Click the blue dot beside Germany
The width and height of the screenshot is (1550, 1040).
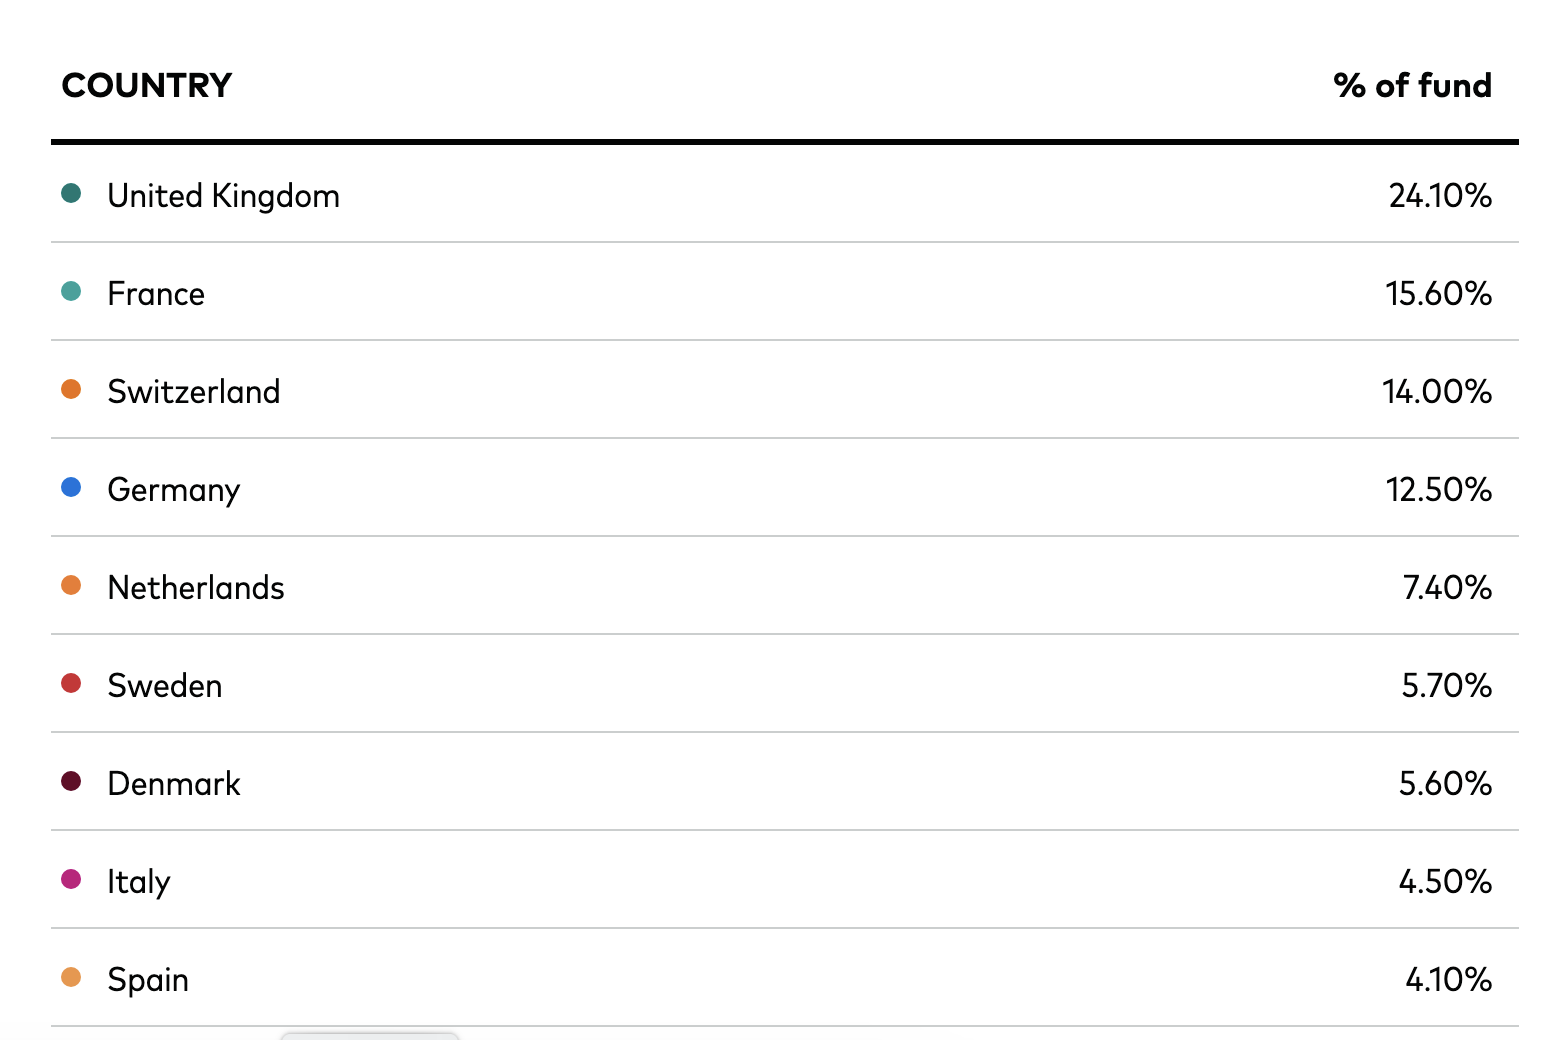point(71,487)
